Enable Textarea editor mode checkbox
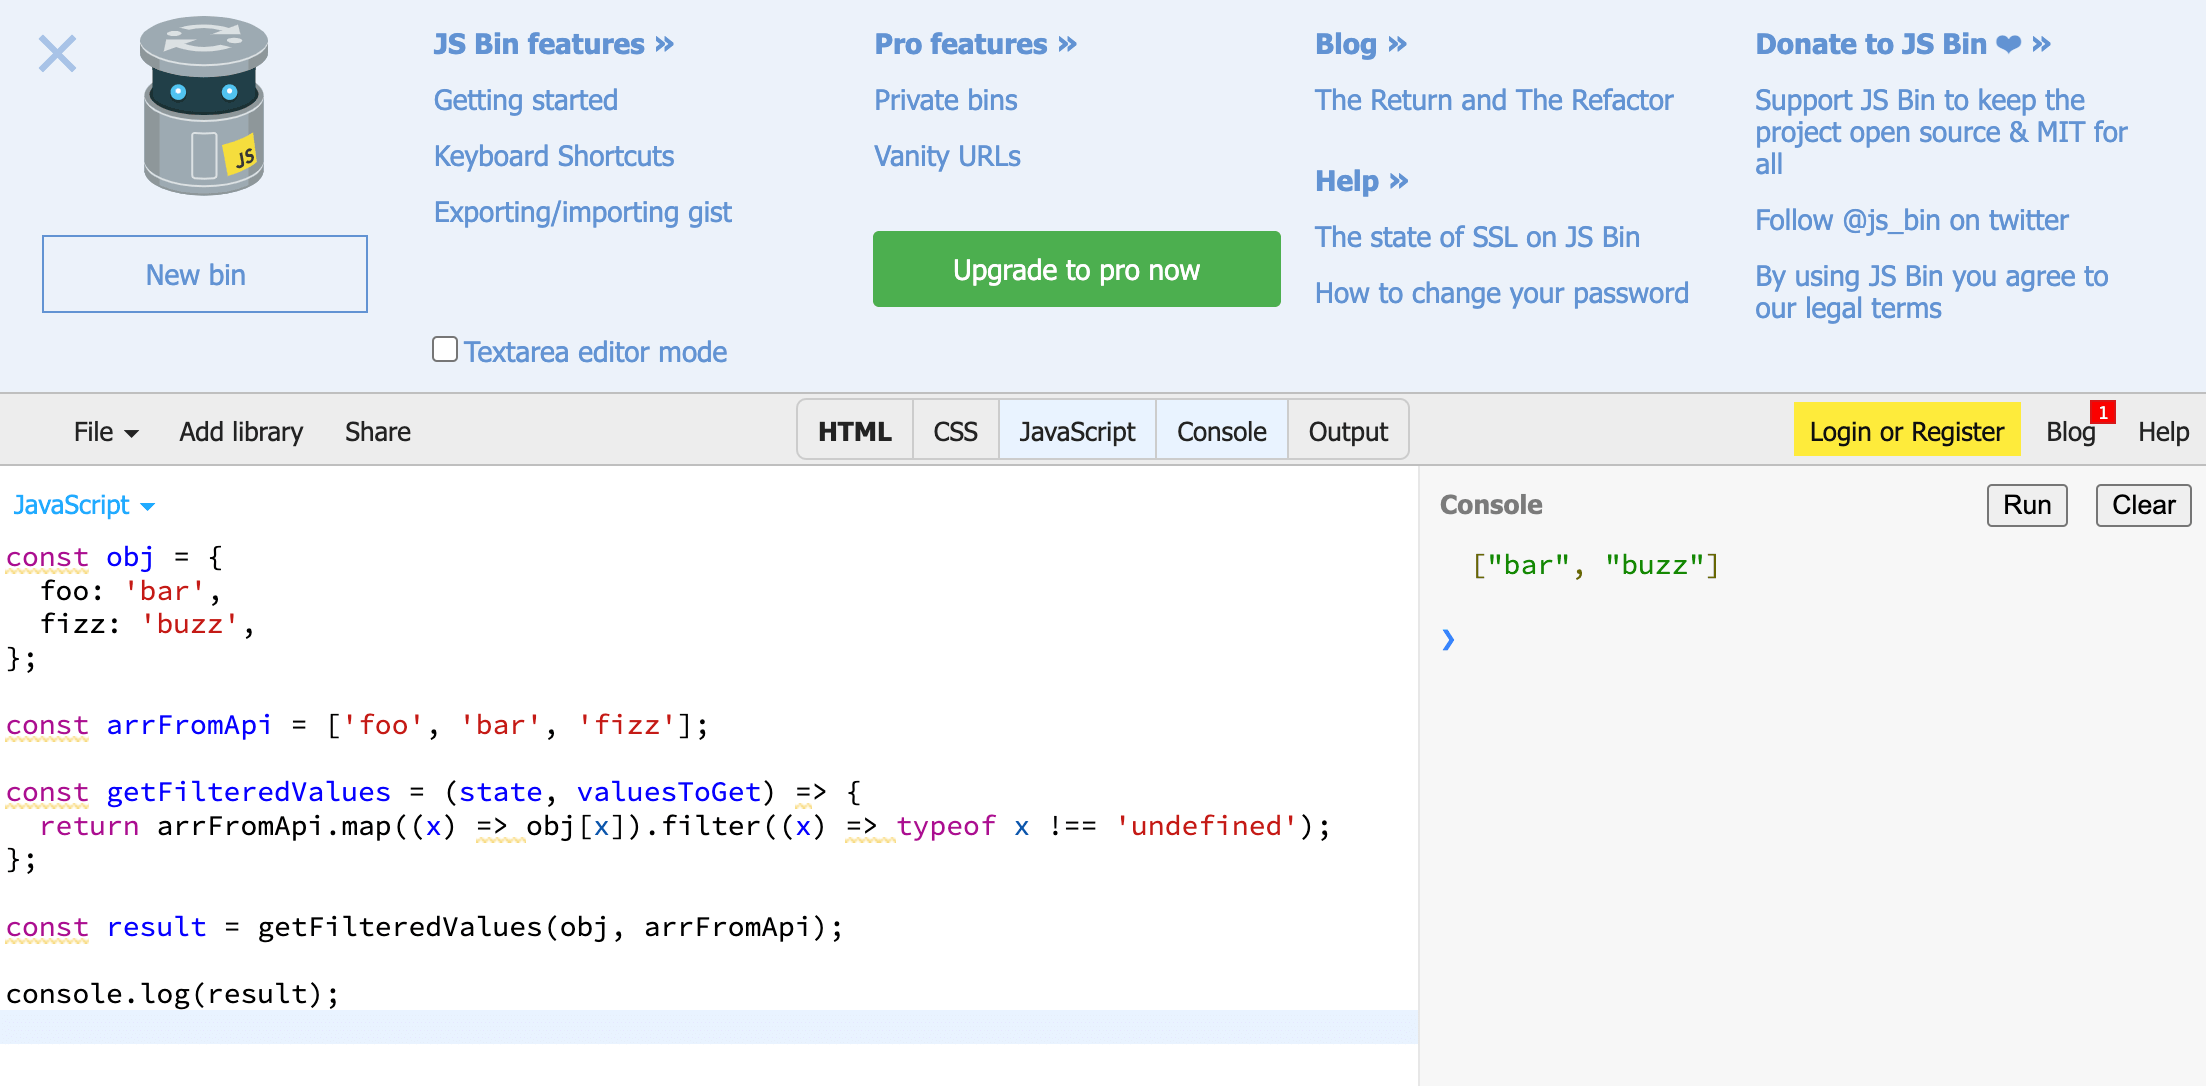Image resolution: width=2206 pixels, height=1086 pixels. tap(443, 352)
